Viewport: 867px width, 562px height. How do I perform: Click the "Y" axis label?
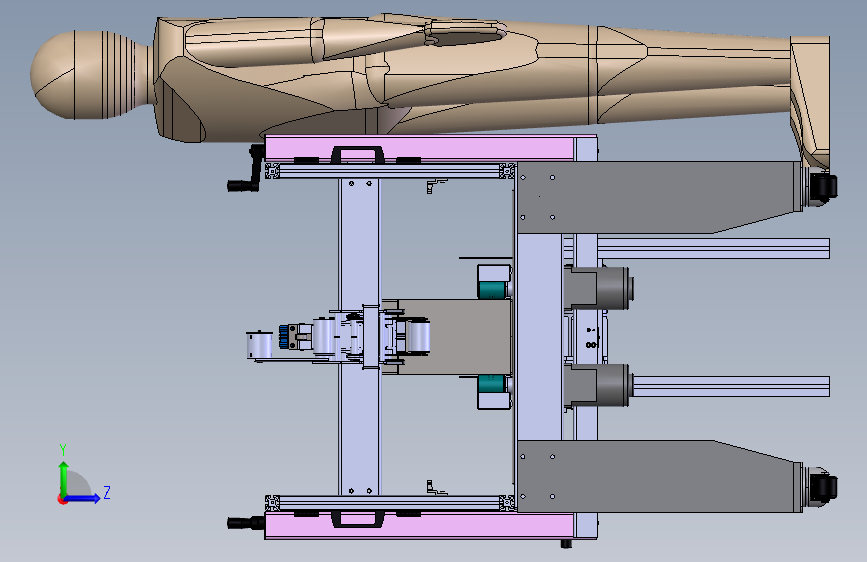click(x=63, y=450)
